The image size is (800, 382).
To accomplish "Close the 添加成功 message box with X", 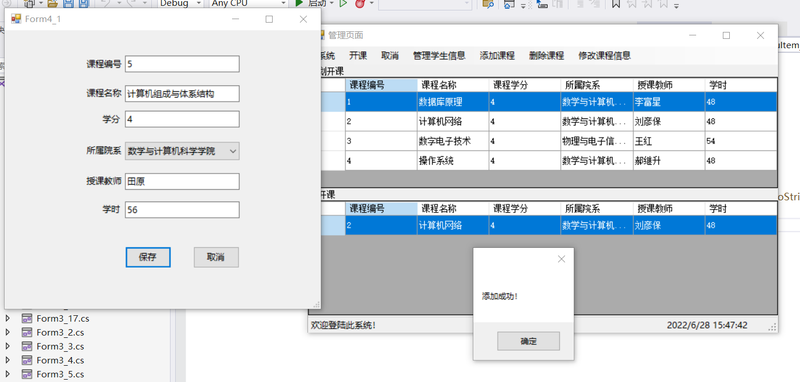I will 561,259.
